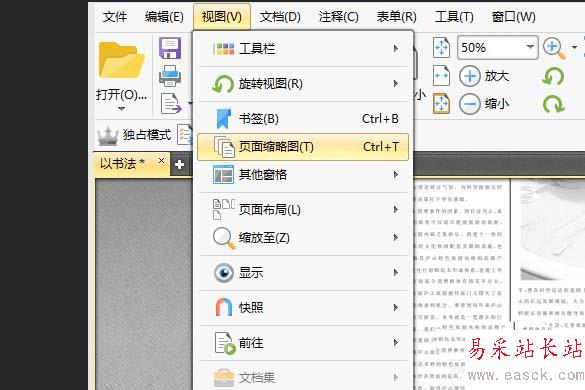This screenshot has width=585, height=390.
Task: Click the export document arrow icon
Action: pyautogui.click(x=171, y=103)
